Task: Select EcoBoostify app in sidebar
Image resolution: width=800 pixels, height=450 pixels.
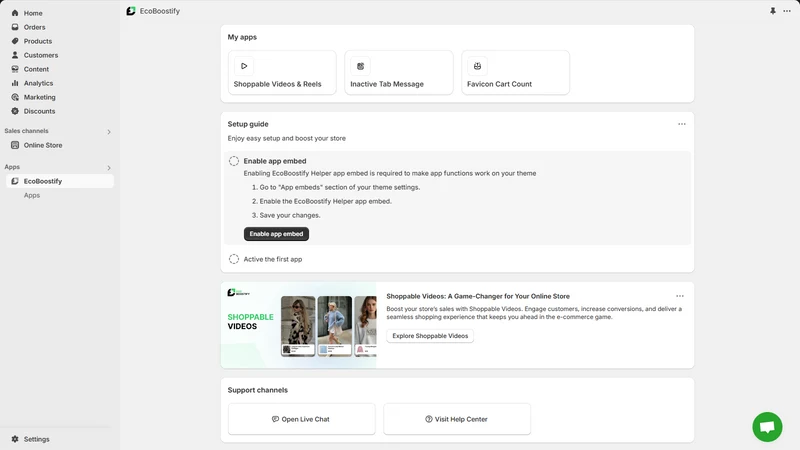Action: point(60,181)
